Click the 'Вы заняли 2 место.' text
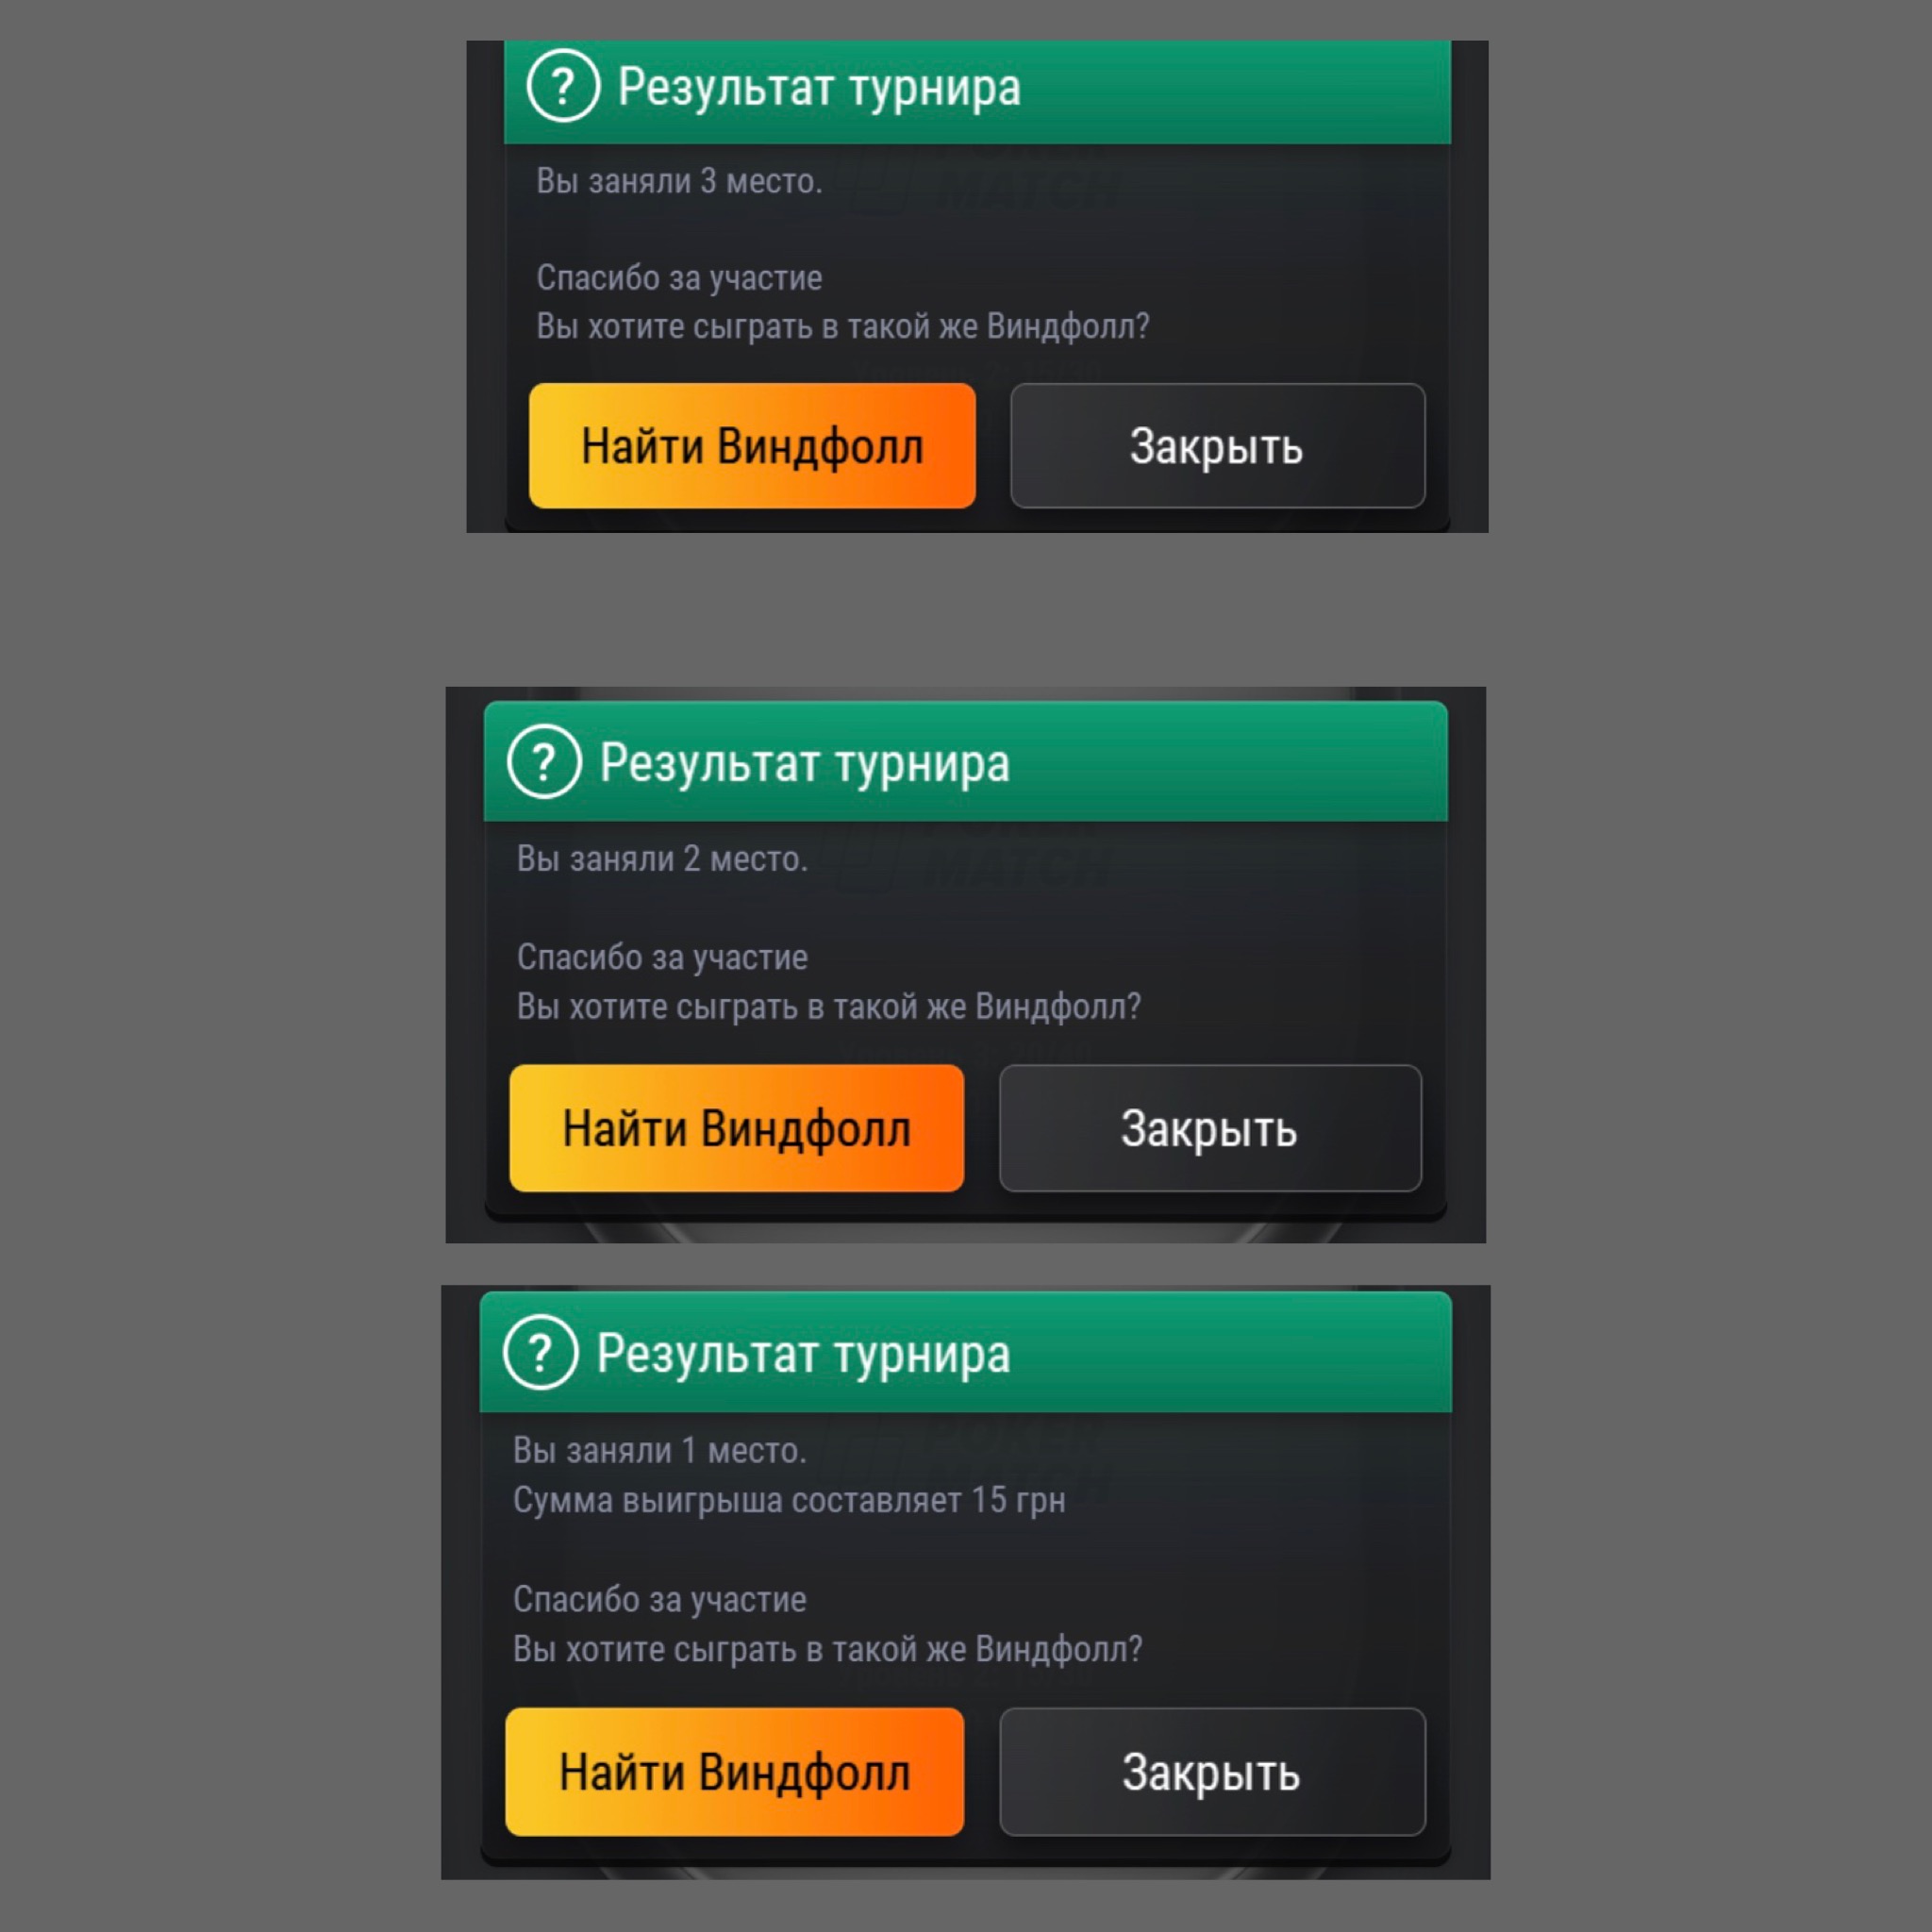Image resolution: width=1932 pixels, height=1932 pixels. pos(662,859)
